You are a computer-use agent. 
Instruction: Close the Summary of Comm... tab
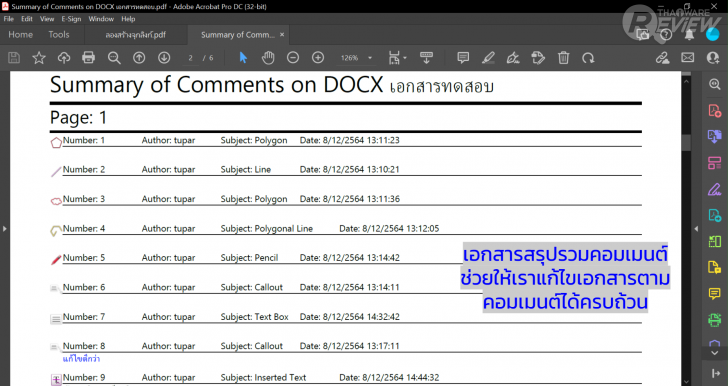point(282,35)
